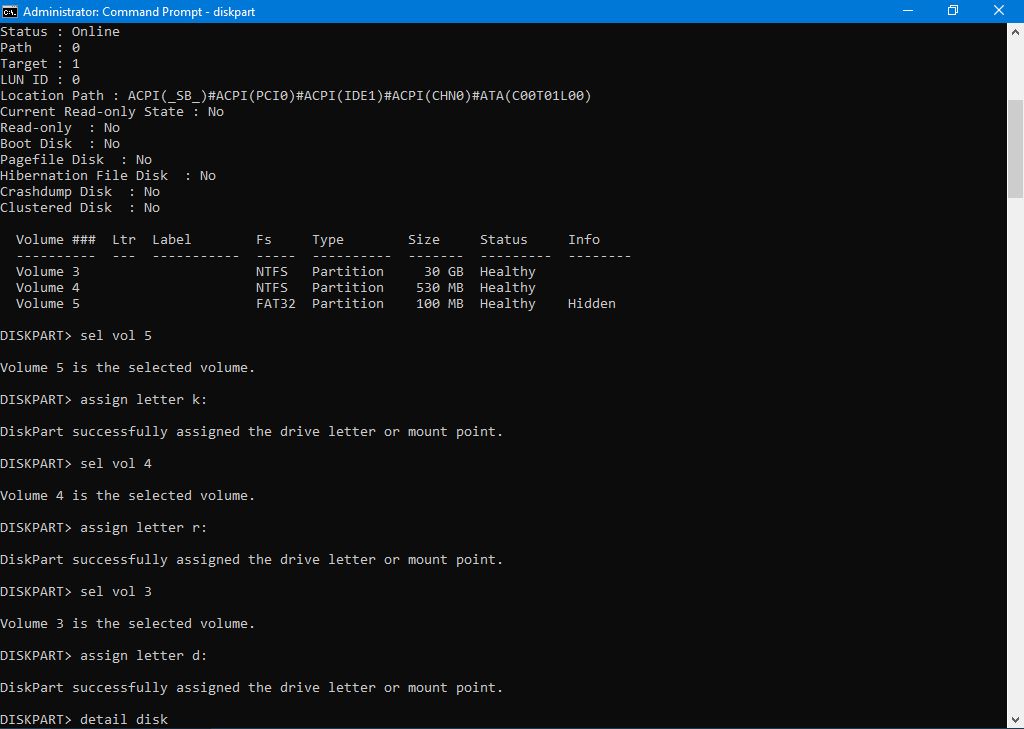1024x729 pixels.
Task: Click the scrollbar down arrow
Action: 1015,720
